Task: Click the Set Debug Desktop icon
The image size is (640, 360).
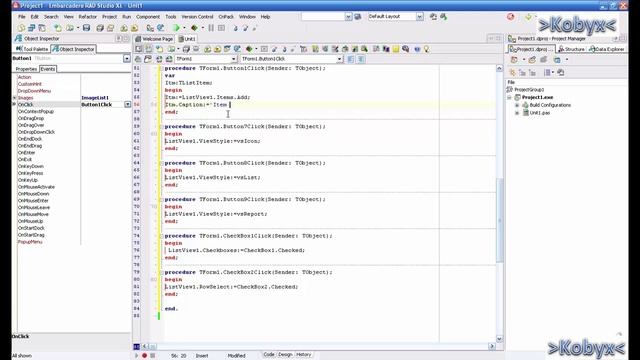Action: coord(444,16)
